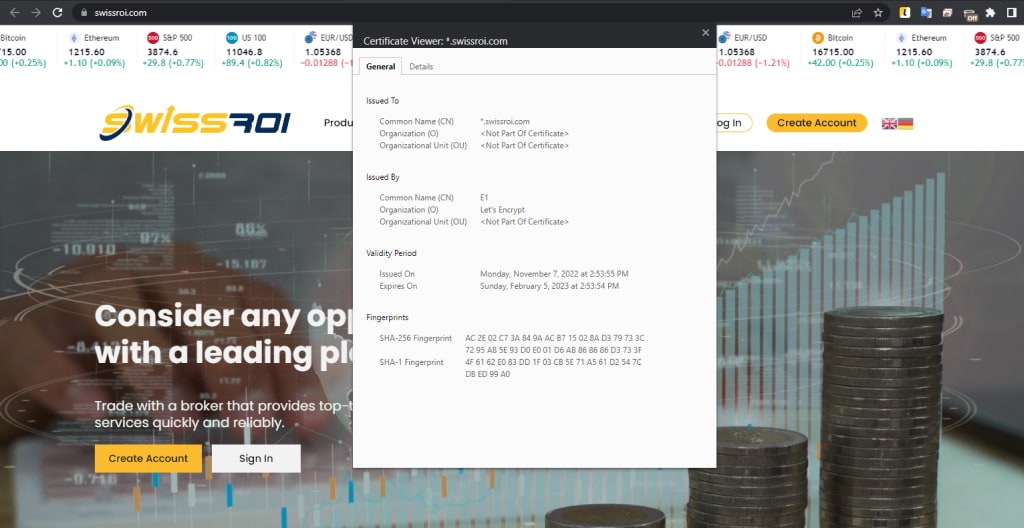Open the Google Translate extension icon

point(926,12)
